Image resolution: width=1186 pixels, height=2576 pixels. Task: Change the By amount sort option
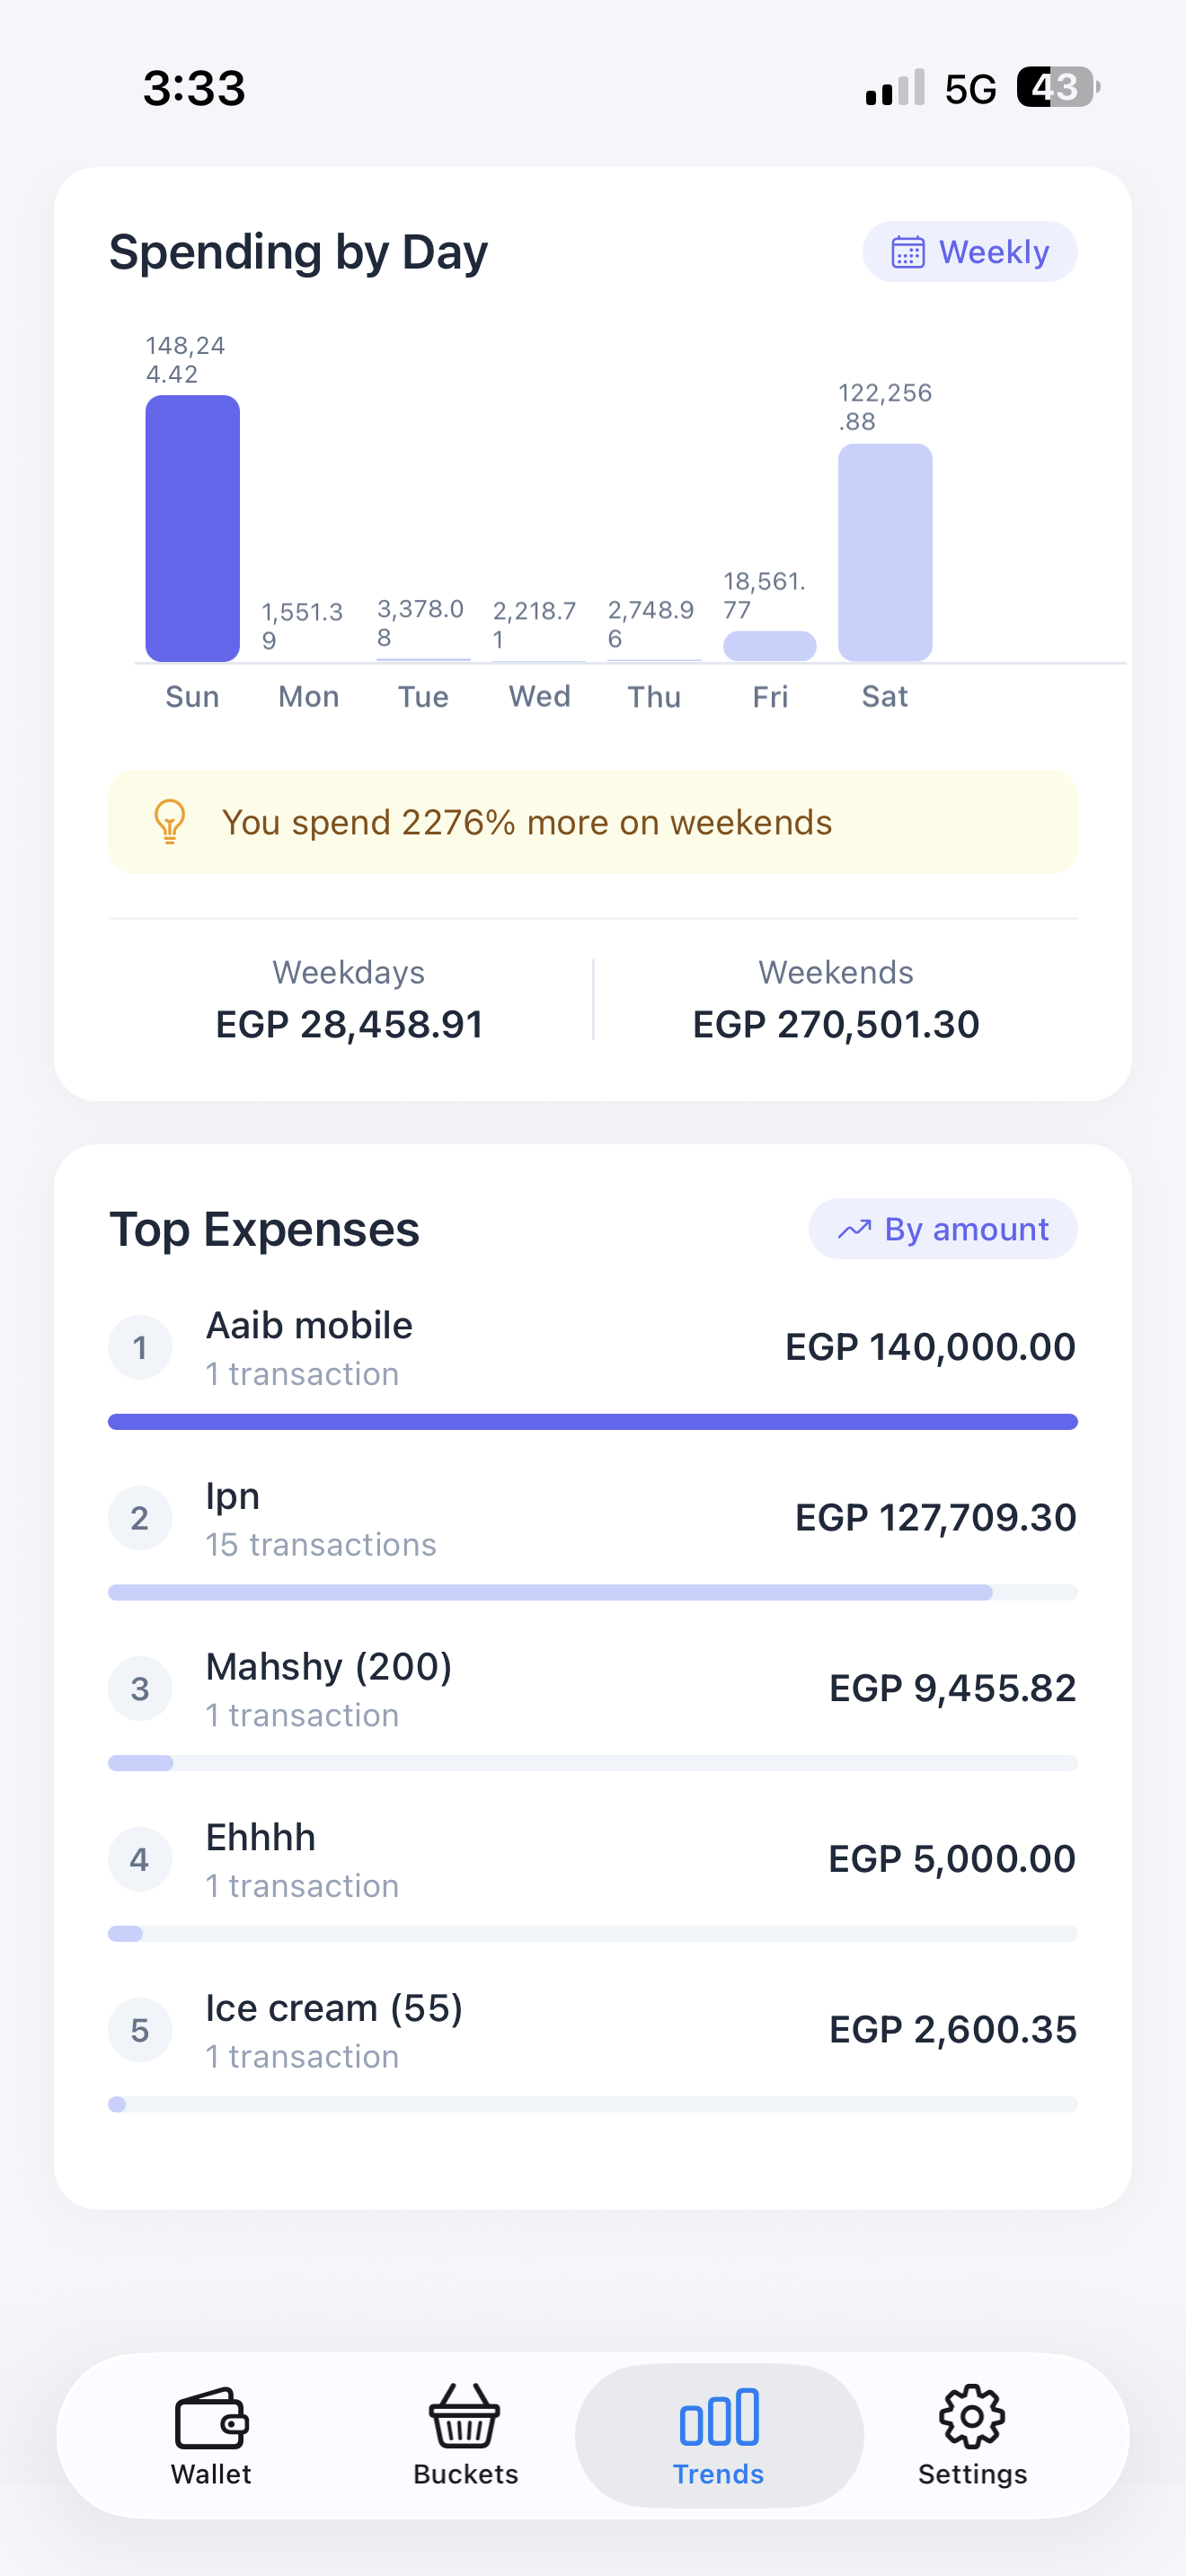tap(942, 1229)
